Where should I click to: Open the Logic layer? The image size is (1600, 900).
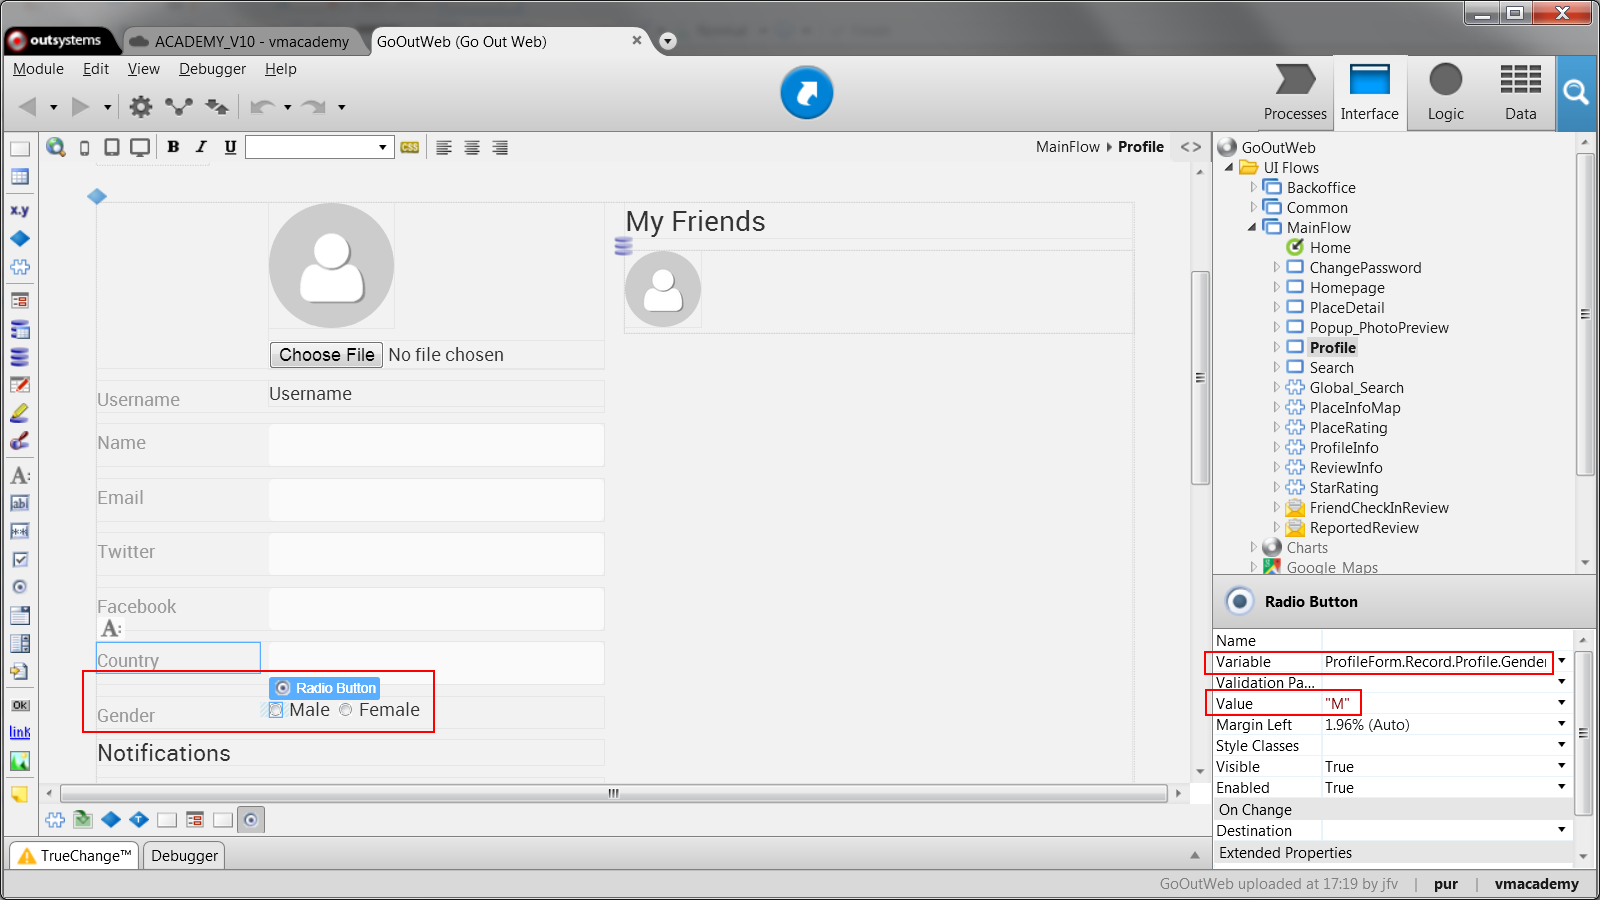point(1445,92)
